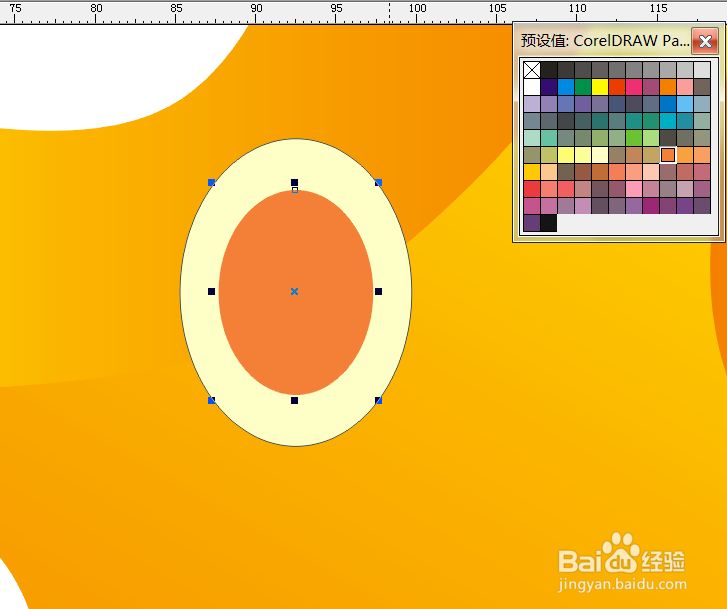Select the bright blue swatch beside indigo

[x=566, y=87]
